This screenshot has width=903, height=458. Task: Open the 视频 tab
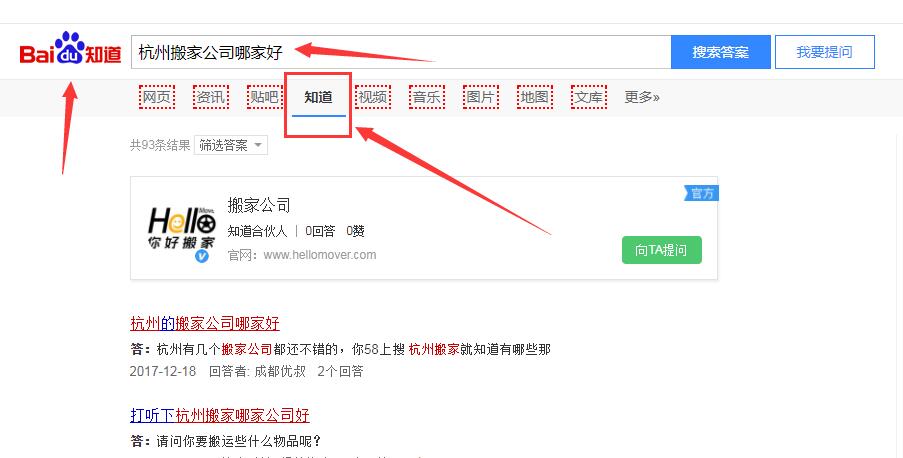(372, 97)
